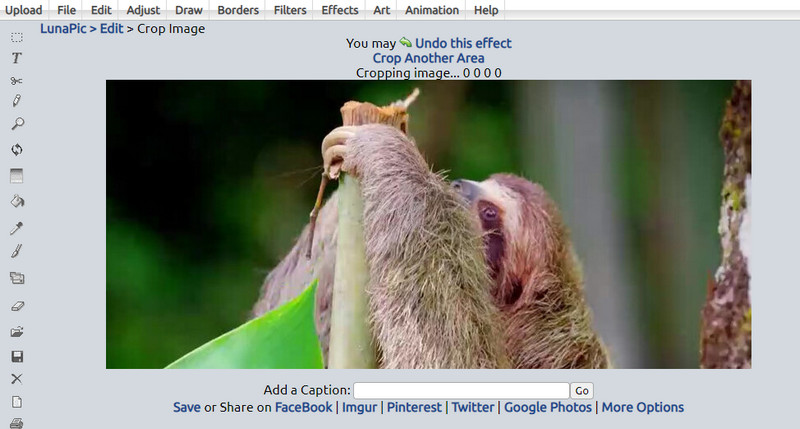800x429 pixels.
Task: Select the rectangular selection tool
Action: click(x=16, y=37)
